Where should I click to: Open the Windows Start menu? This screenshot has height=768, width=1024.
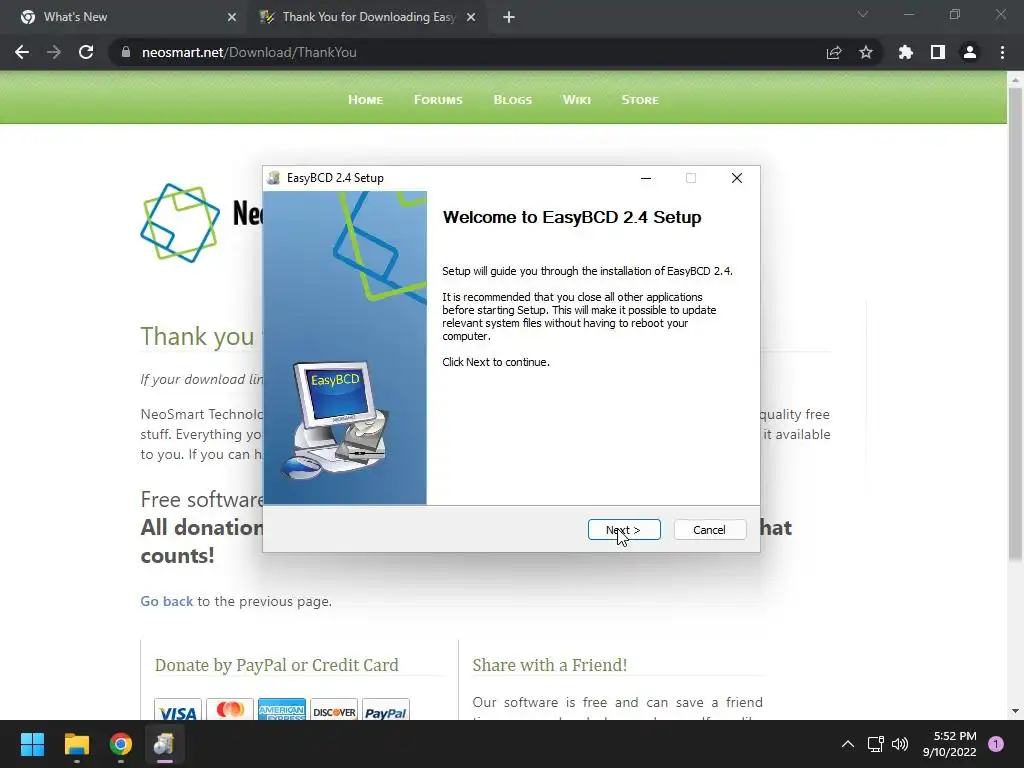pyautogui.click(x=32, y=744)
